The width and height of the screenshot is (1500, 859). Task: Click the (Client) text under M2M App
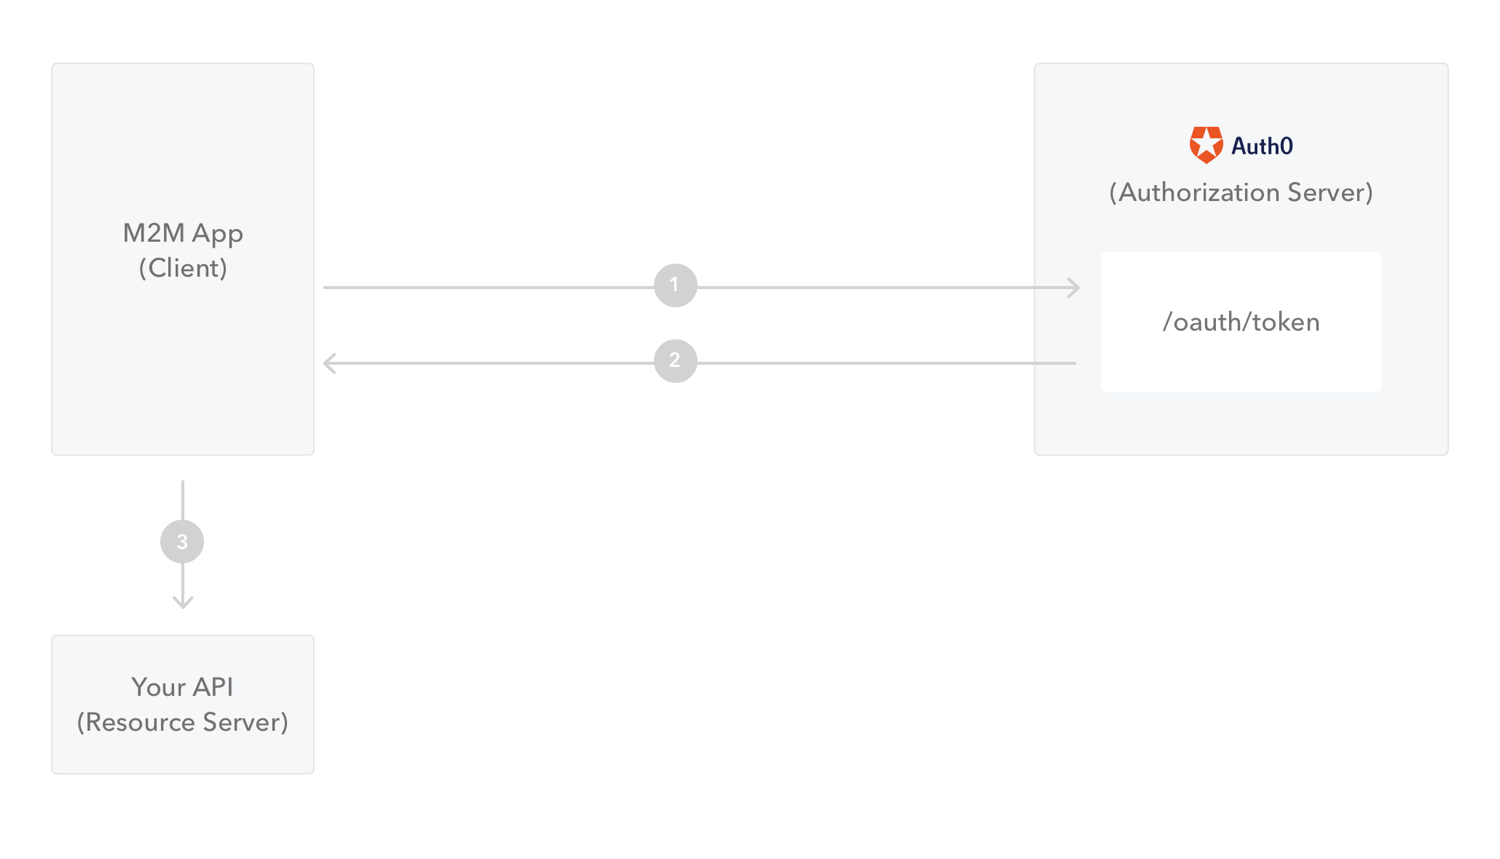point(183,268)
